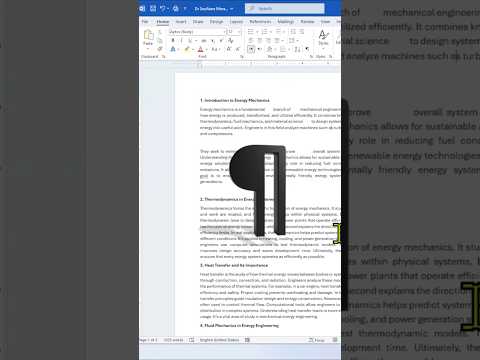Apply bullet list formatting
This screenshot has width=480, height=360.
pos(251,32)
